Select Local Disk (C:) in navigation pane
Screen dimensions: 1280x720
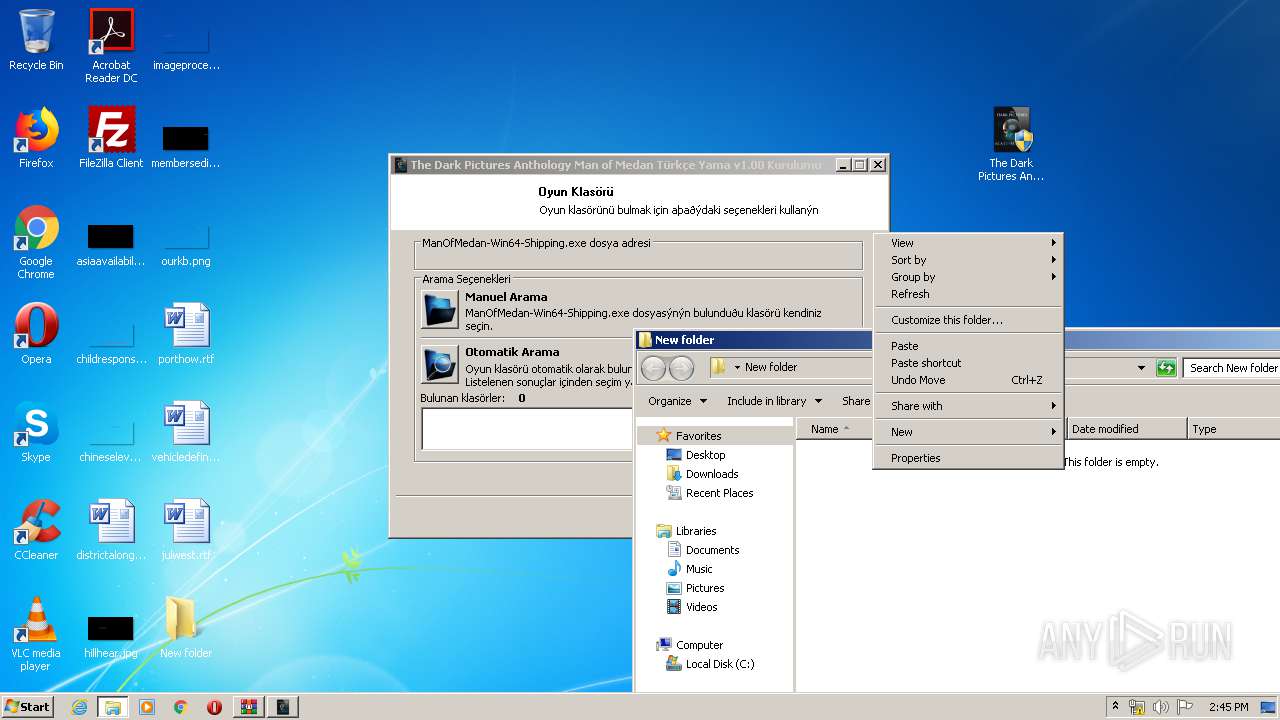pos(719,664)
